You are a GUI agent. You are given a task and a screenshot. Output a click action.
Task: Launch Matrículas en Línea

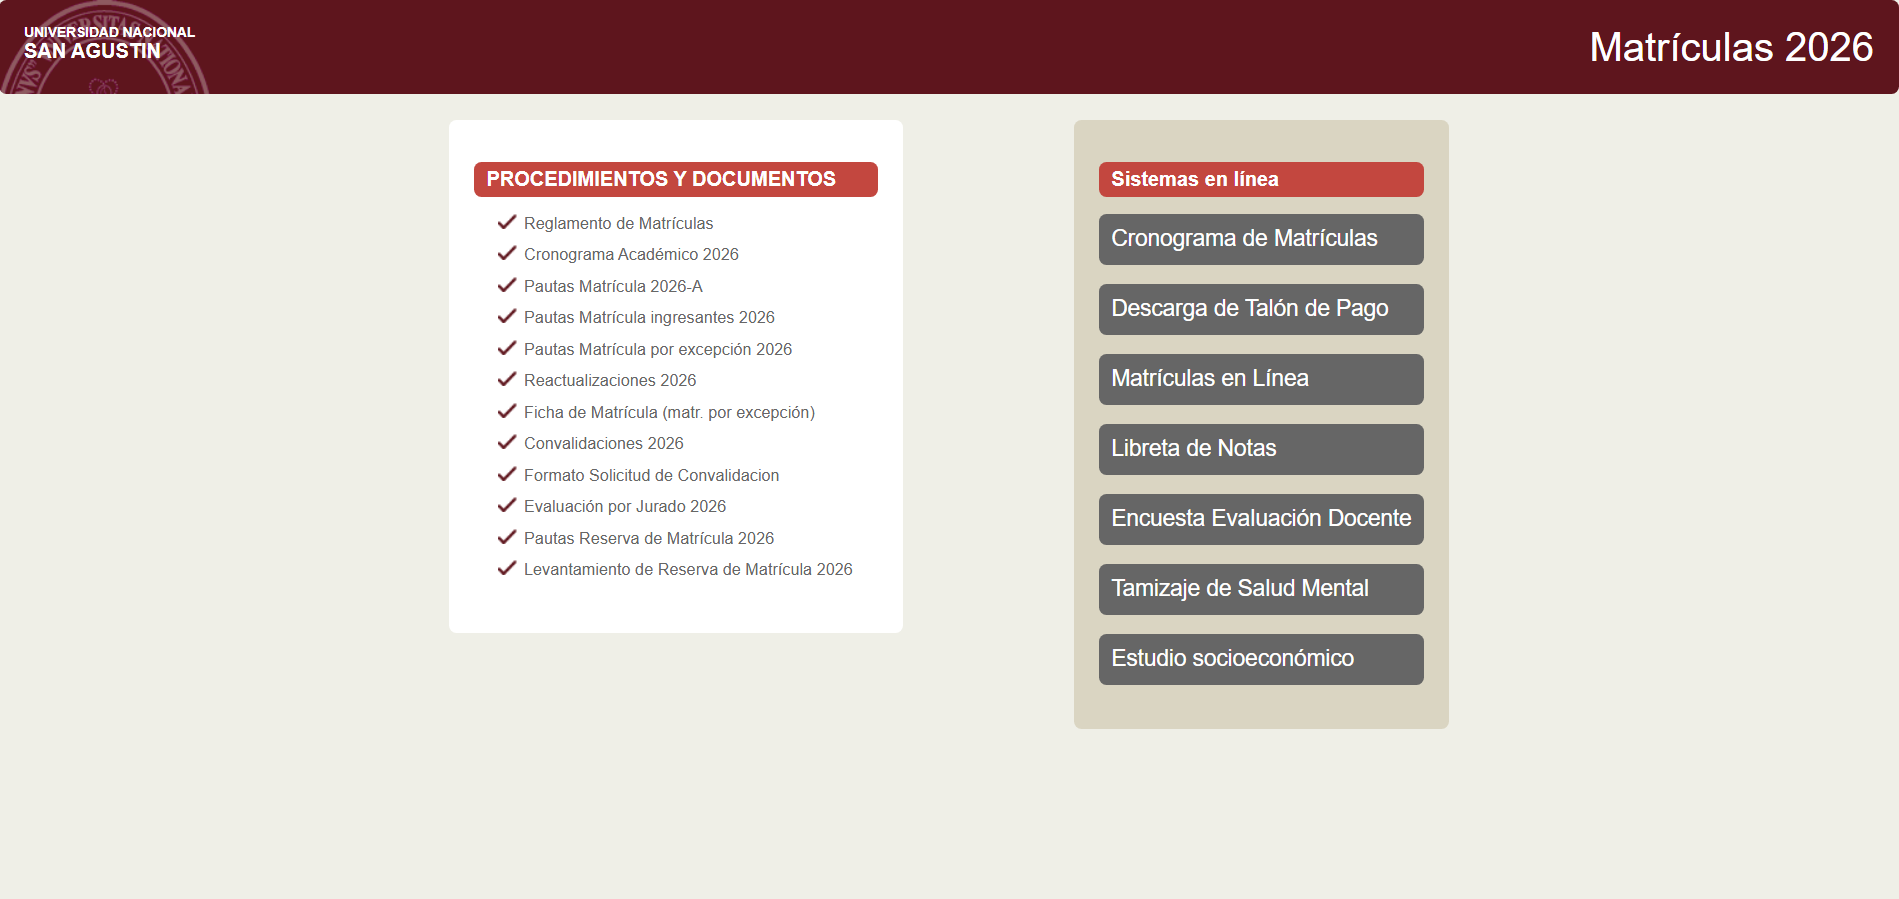[1260, 379]
